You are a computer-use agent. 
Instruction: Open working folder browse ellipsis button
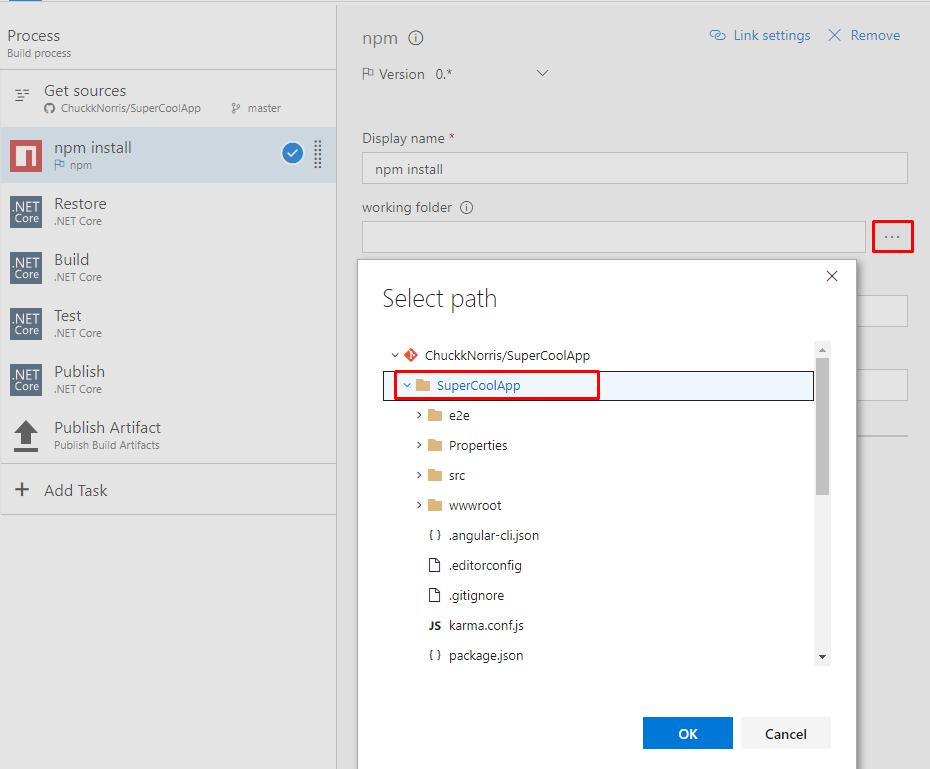tap(892, 237)
